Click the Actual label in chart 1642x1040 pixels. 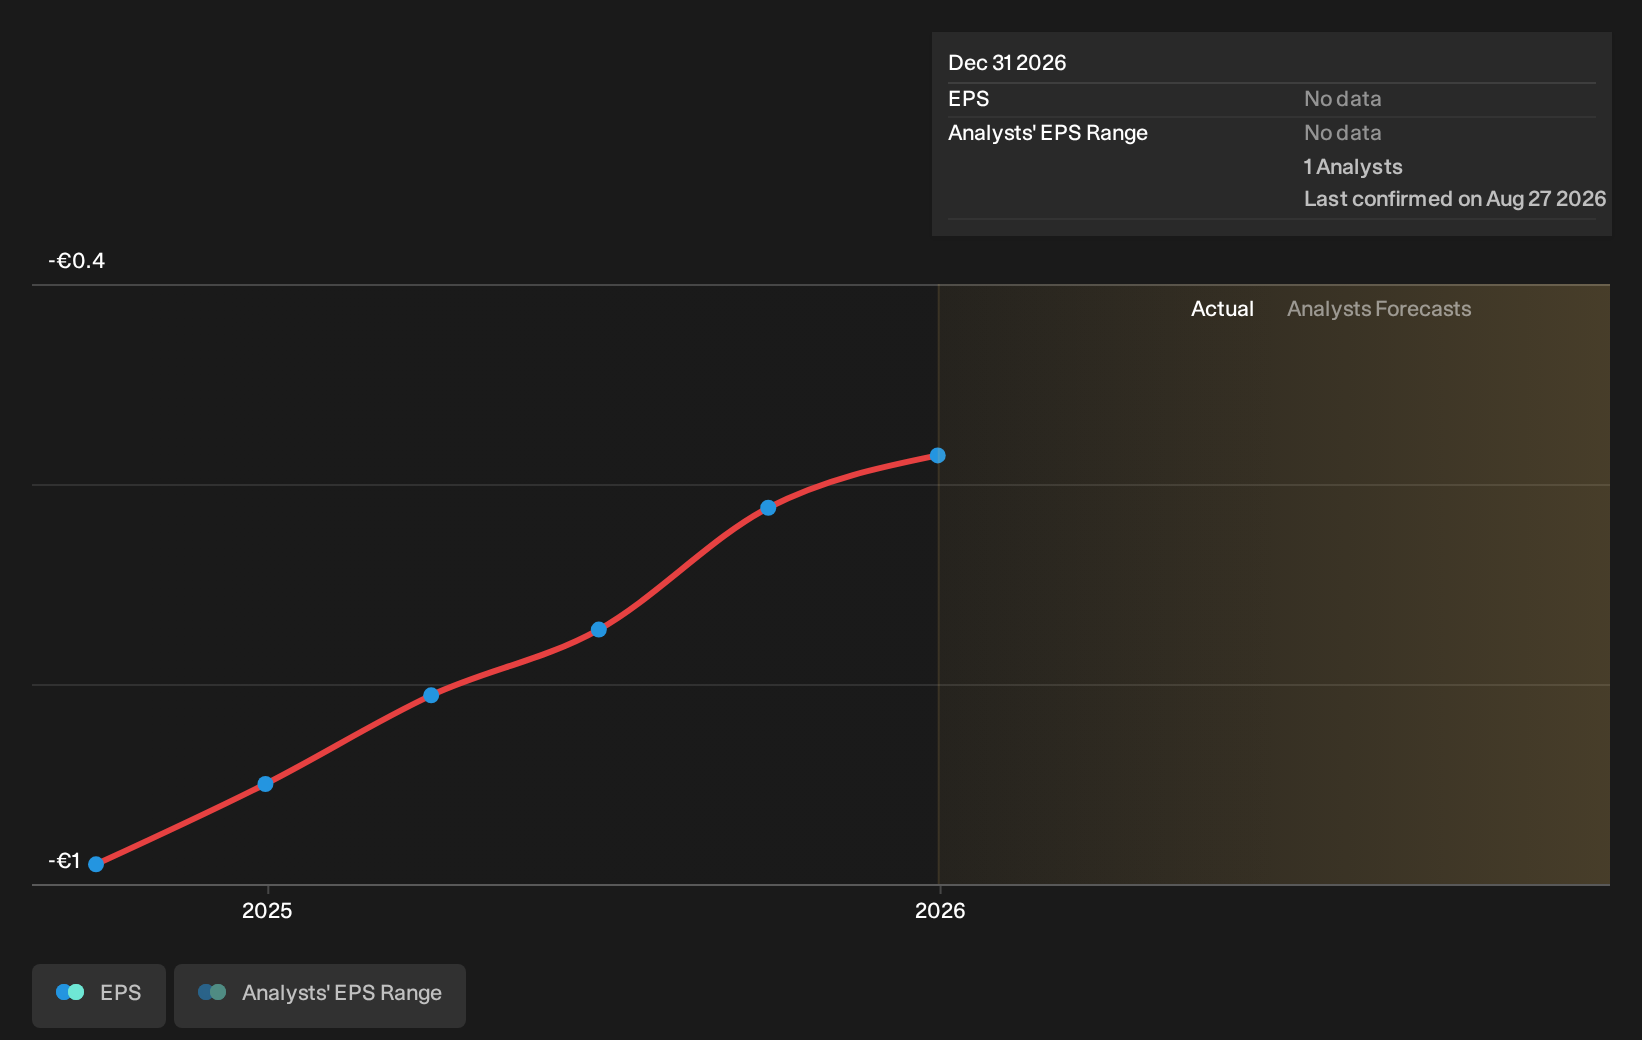click(x=1222, y=309)
